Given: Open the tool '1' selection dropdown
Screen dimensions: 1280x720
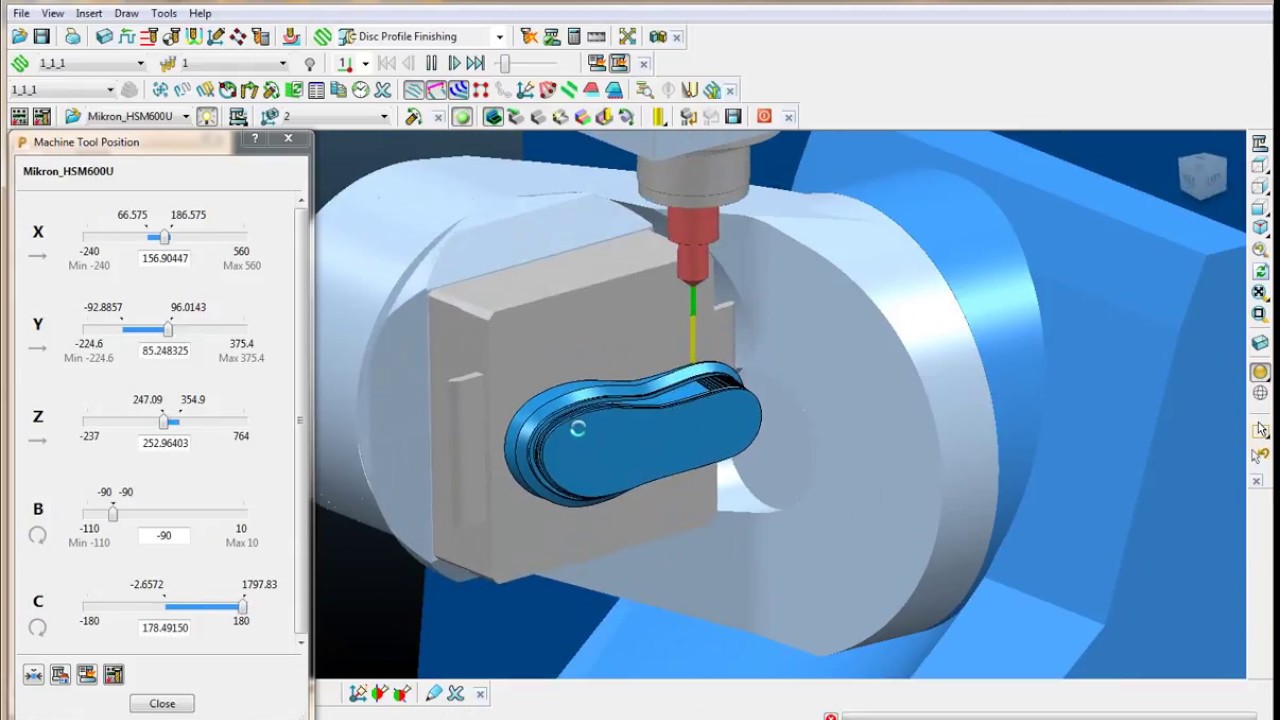Looking at the screenshot, I should (x=282, y=64).
